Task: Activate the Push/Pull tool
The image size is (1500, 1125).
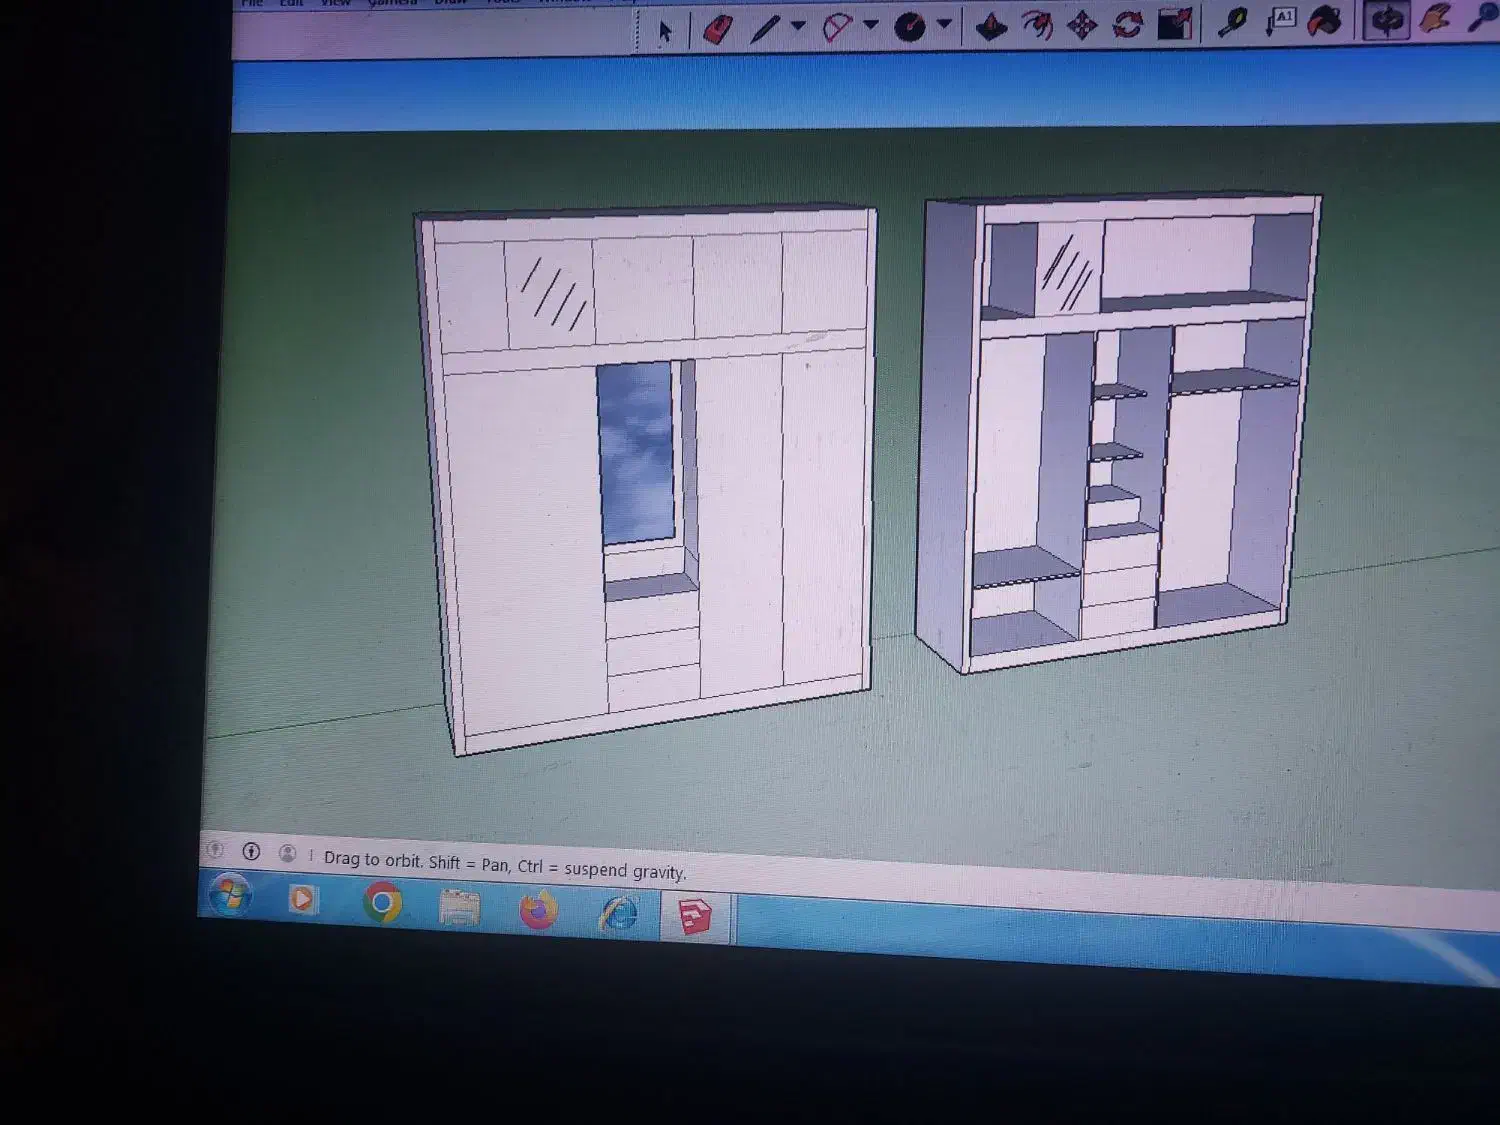Action: [x=991, y=26]
